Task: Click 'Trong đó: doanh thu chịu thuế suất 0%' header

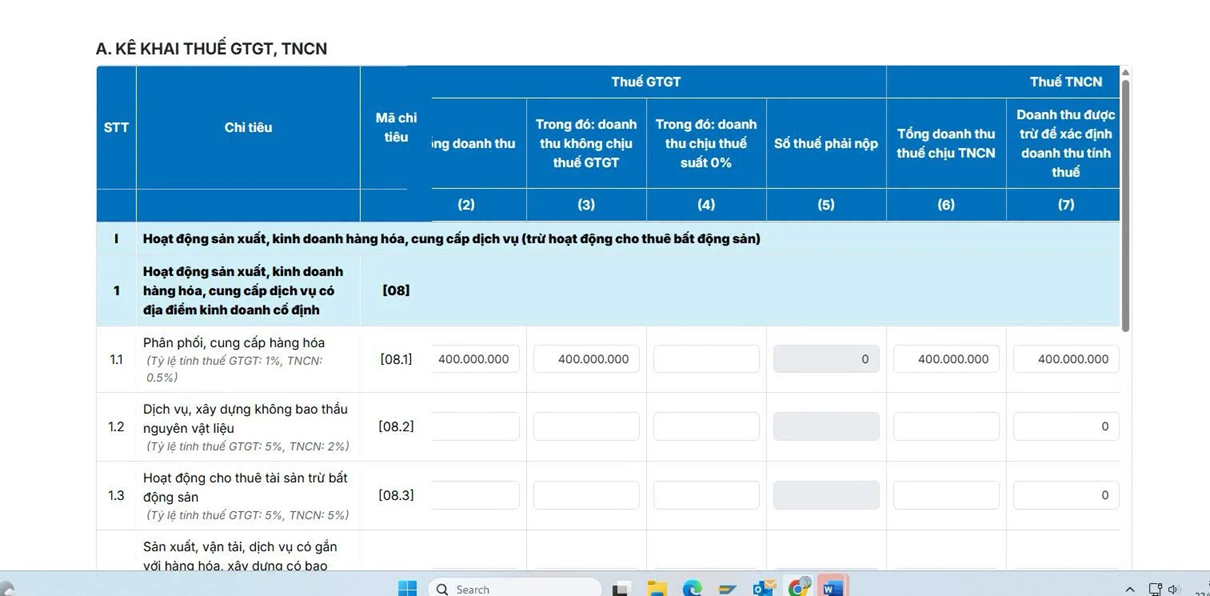Action: 706,144
